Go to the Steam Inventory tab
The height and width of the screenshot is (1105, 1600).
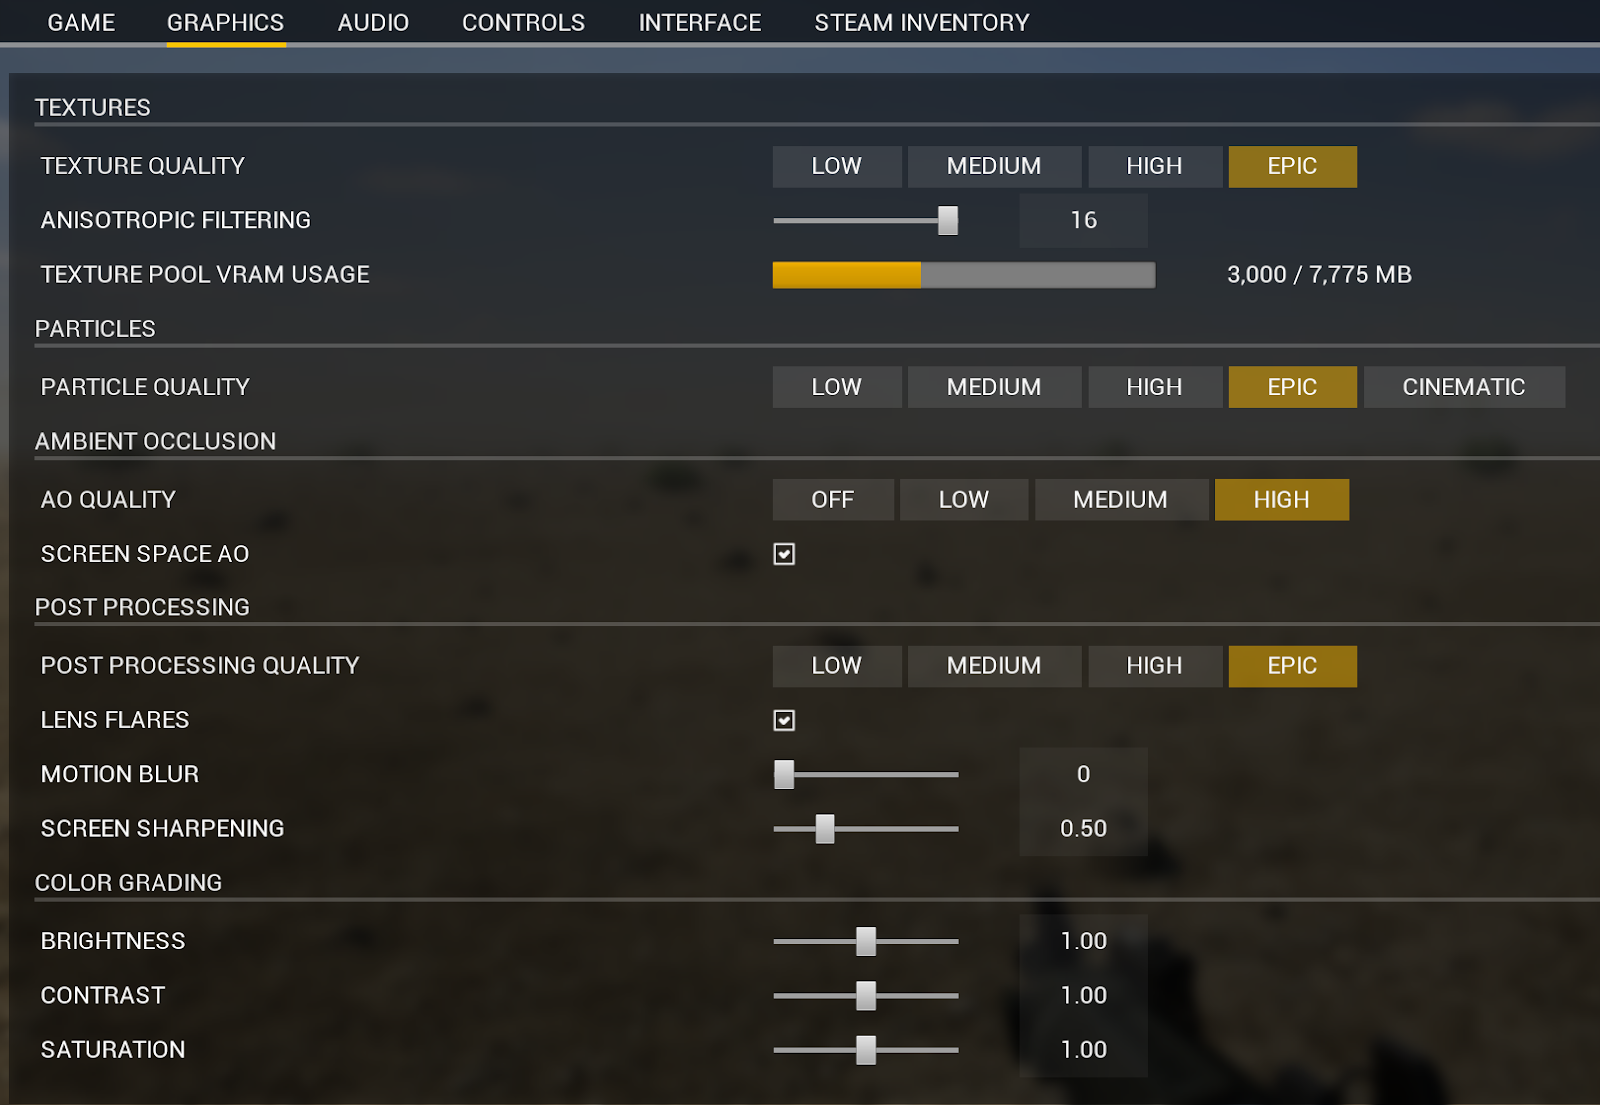point(921,22)
